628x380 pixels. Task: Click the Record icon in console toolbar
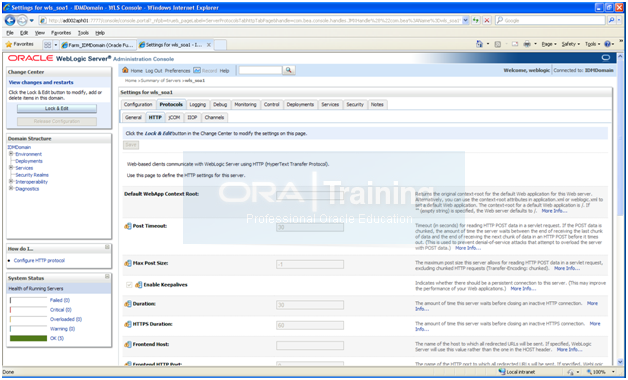pos(197,70)
